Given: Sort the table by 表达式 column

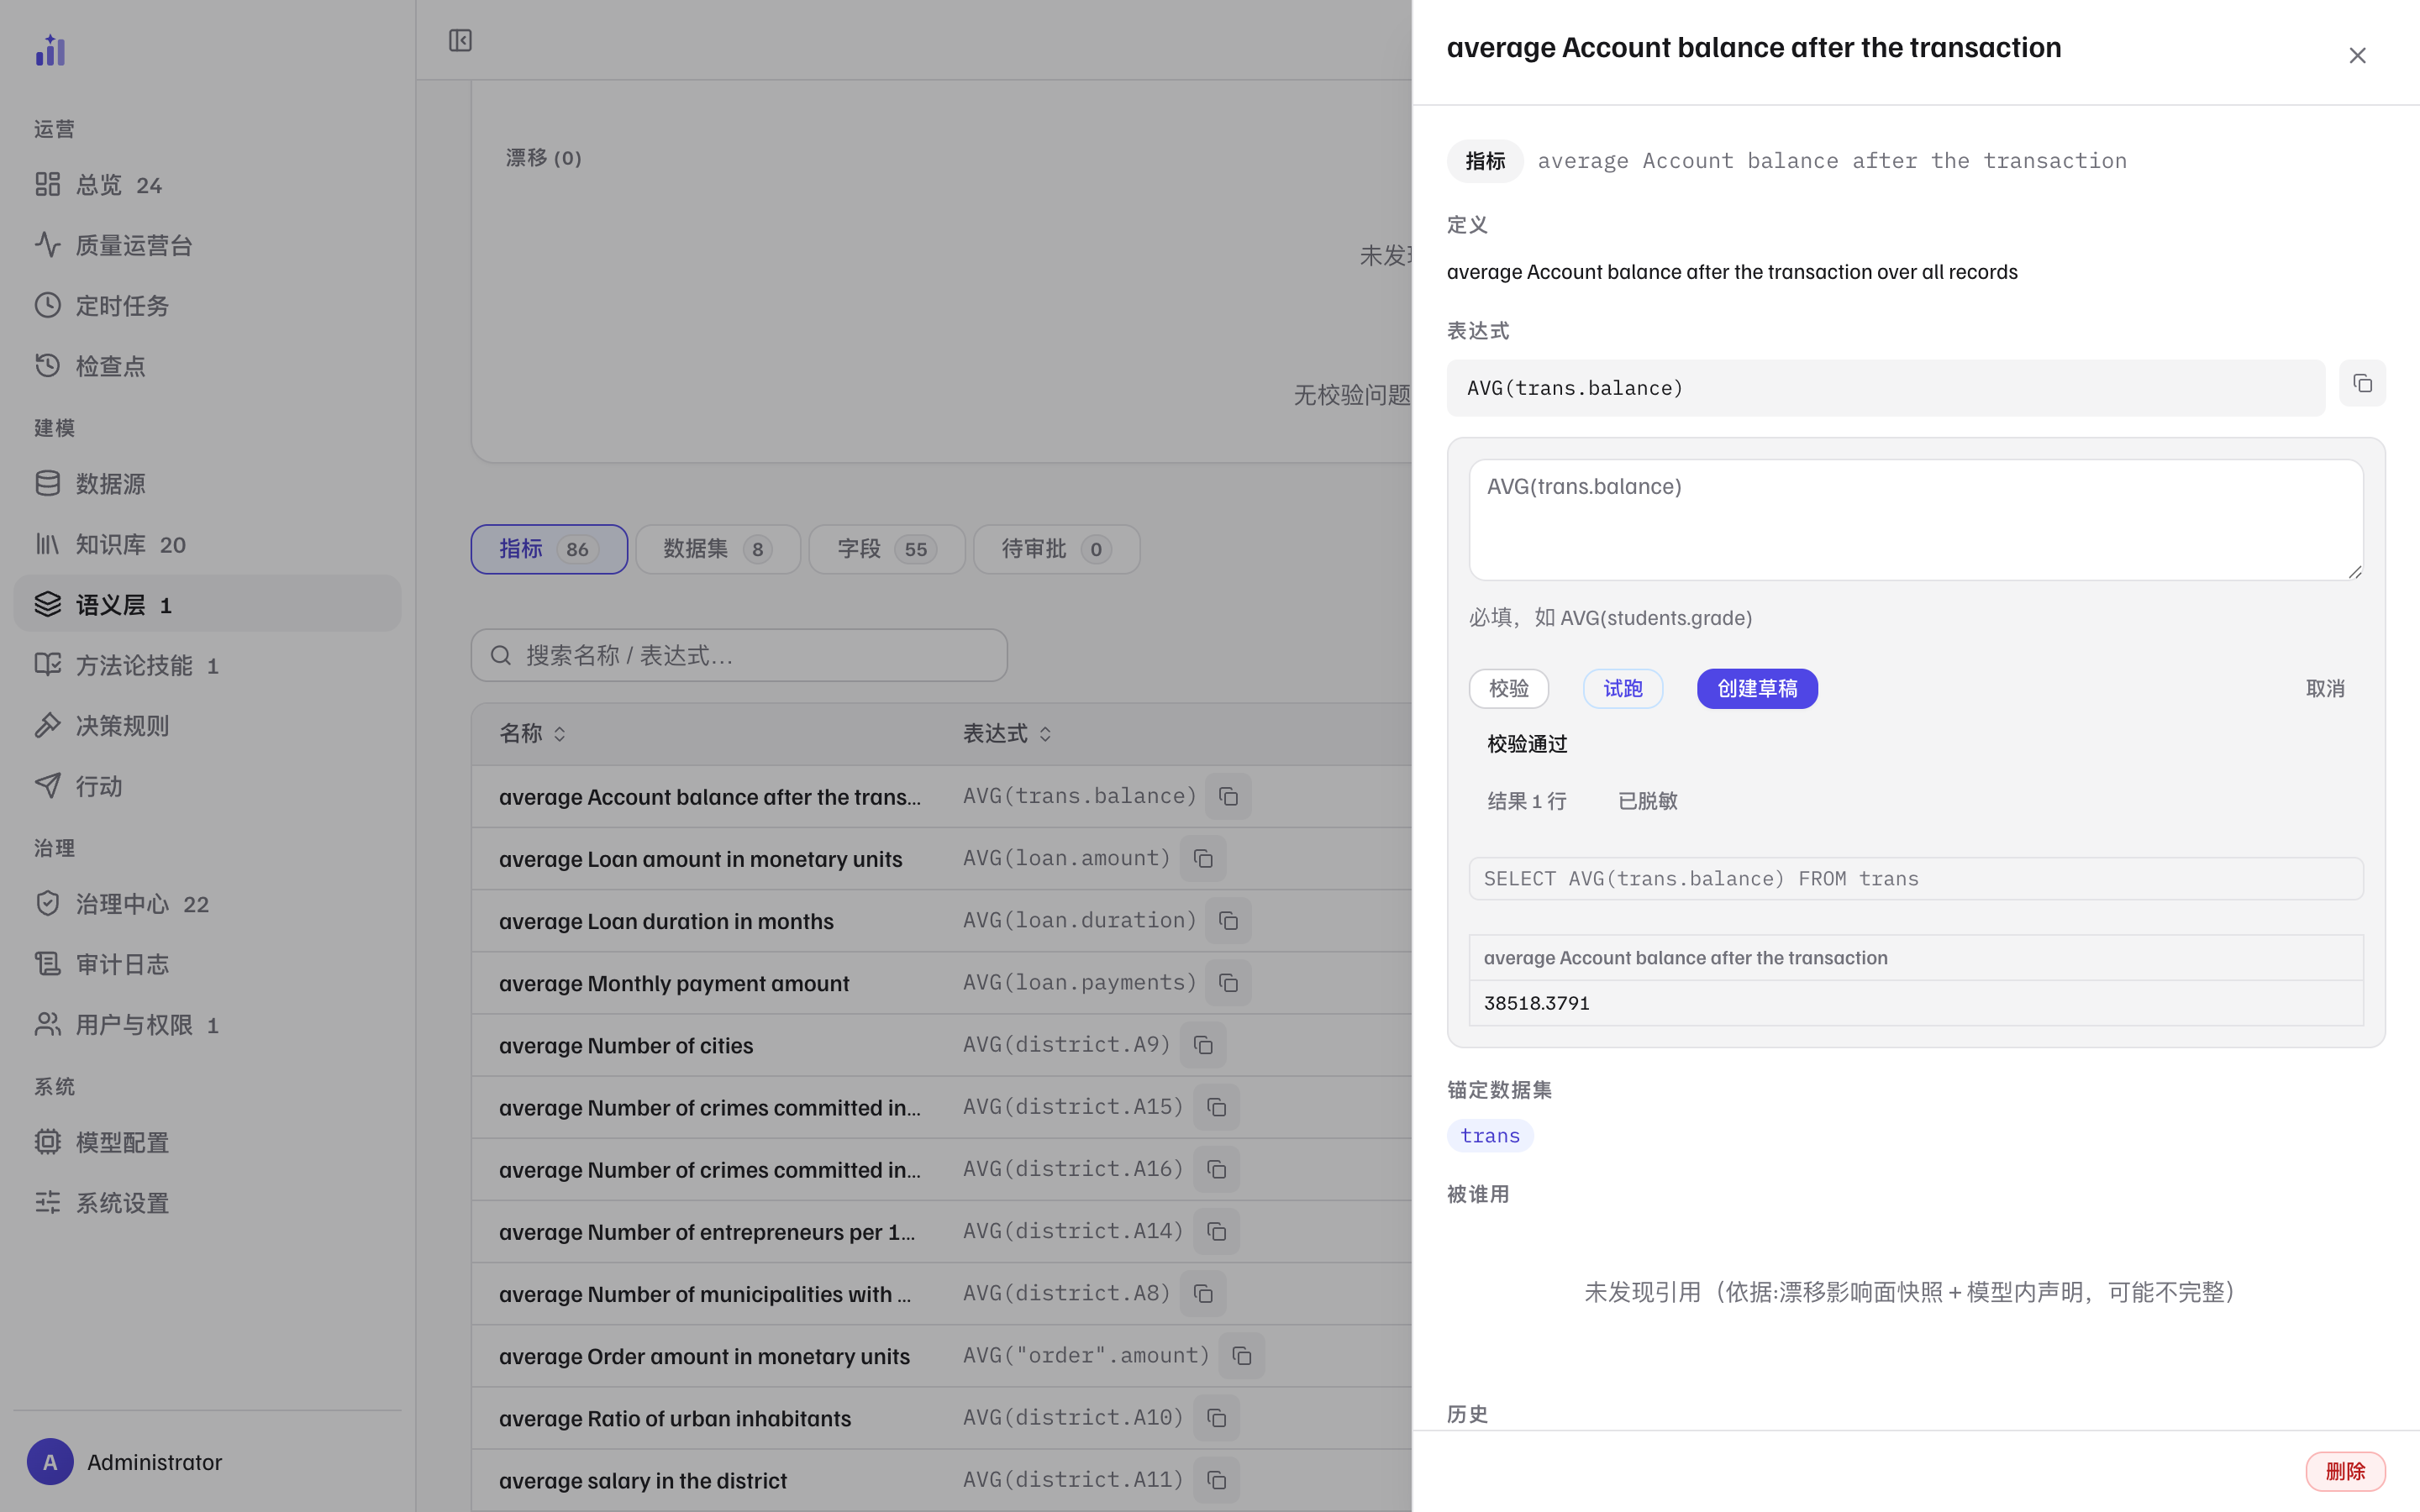Looking at the screenshot, I should point(1007,734).
